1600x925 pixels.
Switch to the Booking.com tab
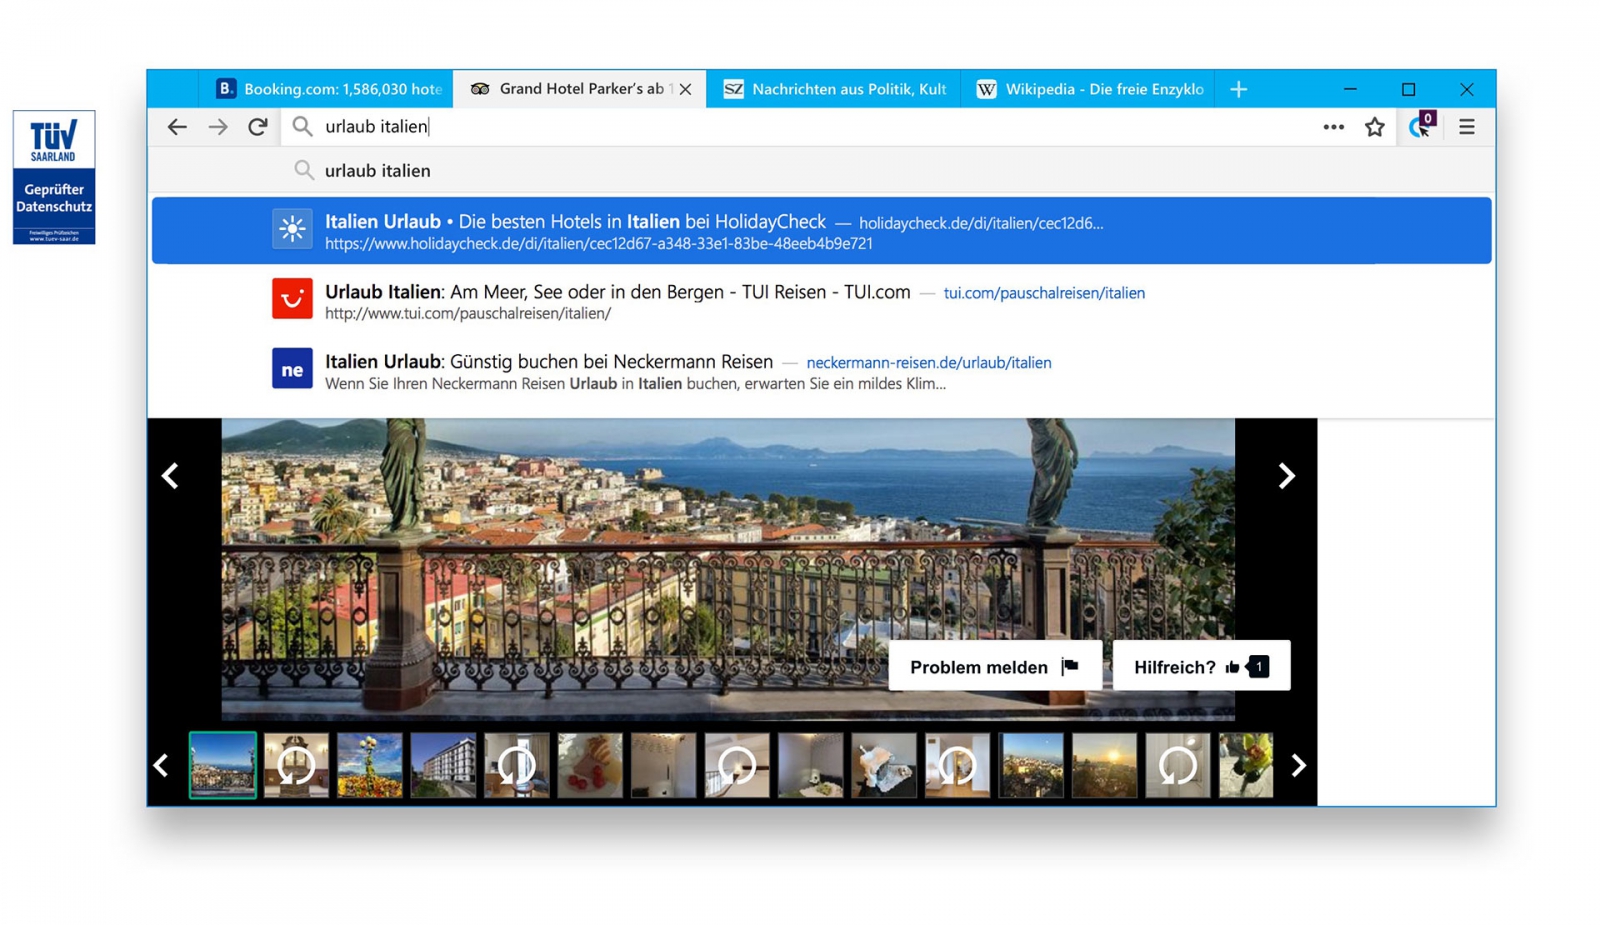tap(327, 89)
